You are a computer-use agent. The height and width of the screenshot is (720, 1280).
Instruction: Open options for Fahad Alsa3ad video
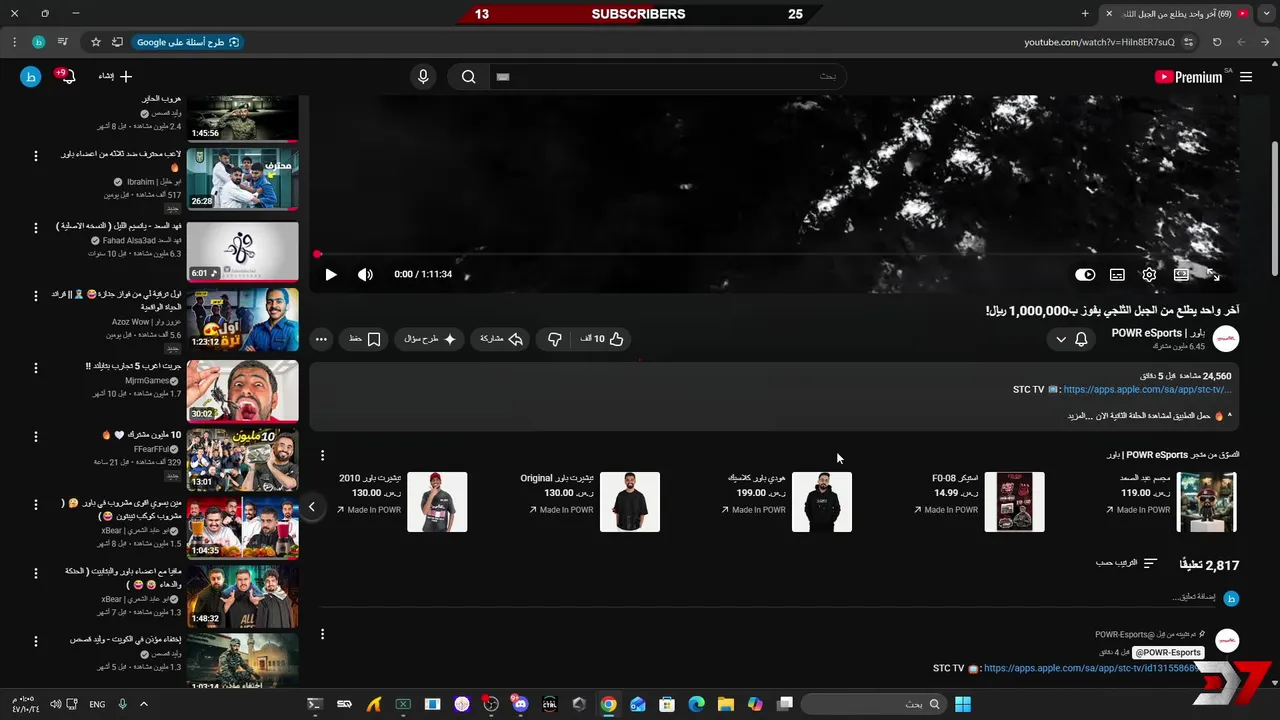click(36, 228)
